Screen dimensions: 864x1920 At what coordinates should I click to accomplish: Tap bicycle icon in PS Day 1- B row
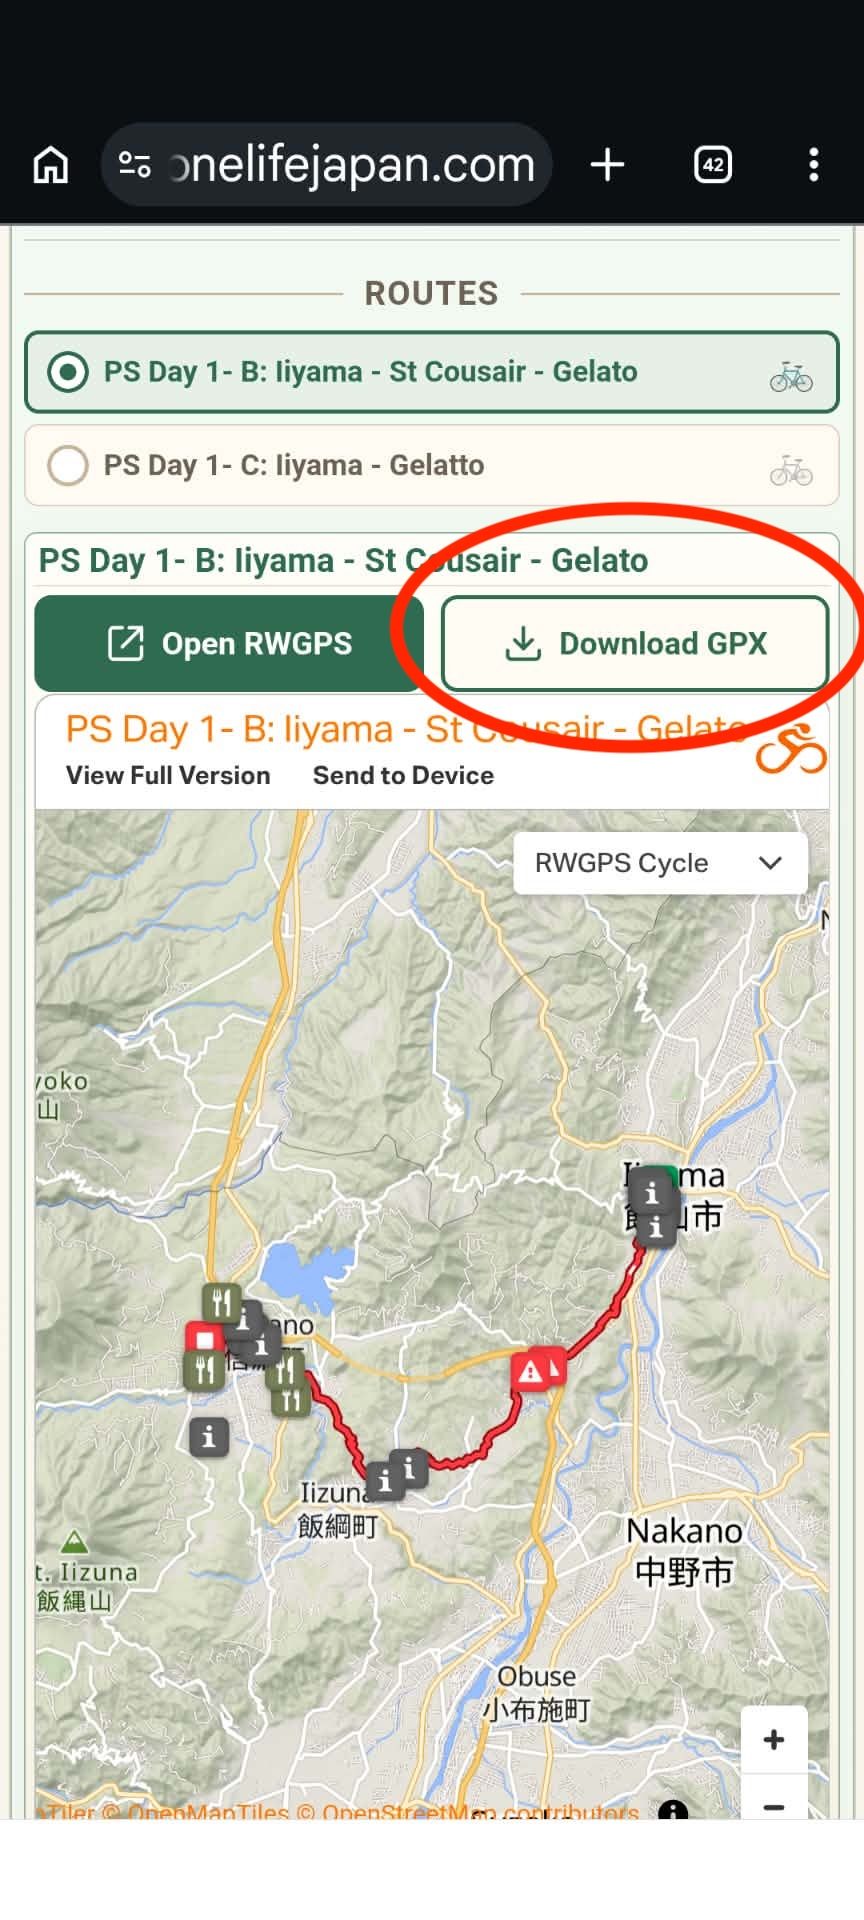(791, 376)
